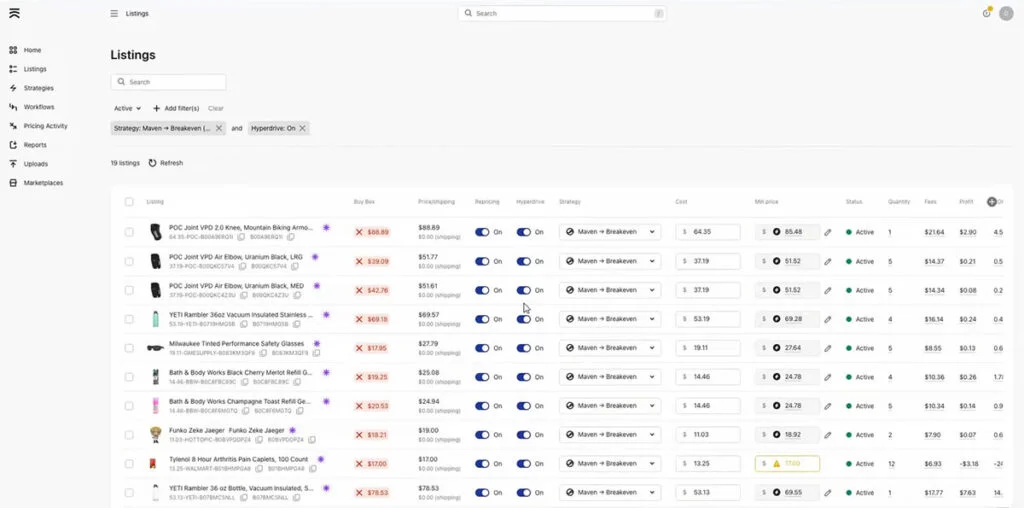This screenshot has width=1024, height=508.
Task: Open POC Joint VPD 2.0 Knee listing title
Action: 241,227
